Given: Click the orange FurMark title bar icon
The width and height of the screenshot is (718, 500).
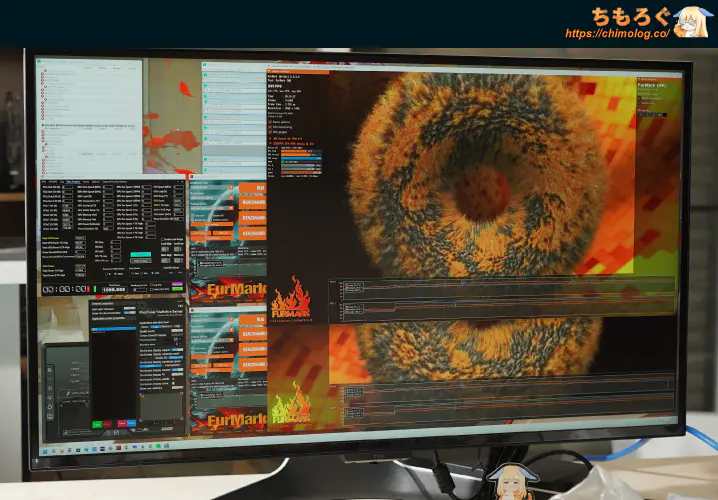Looking at the screenshot, I should coord(271,73).
